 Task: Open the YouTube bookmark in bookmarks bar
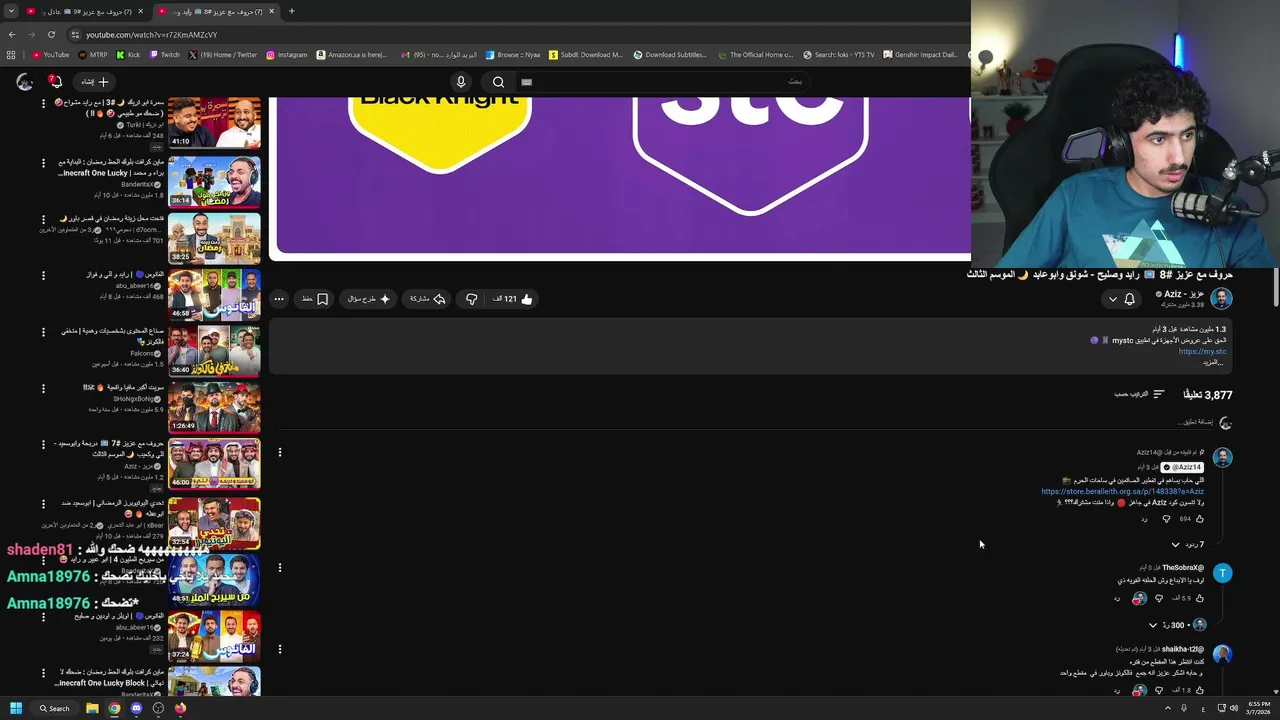point(50,55)
